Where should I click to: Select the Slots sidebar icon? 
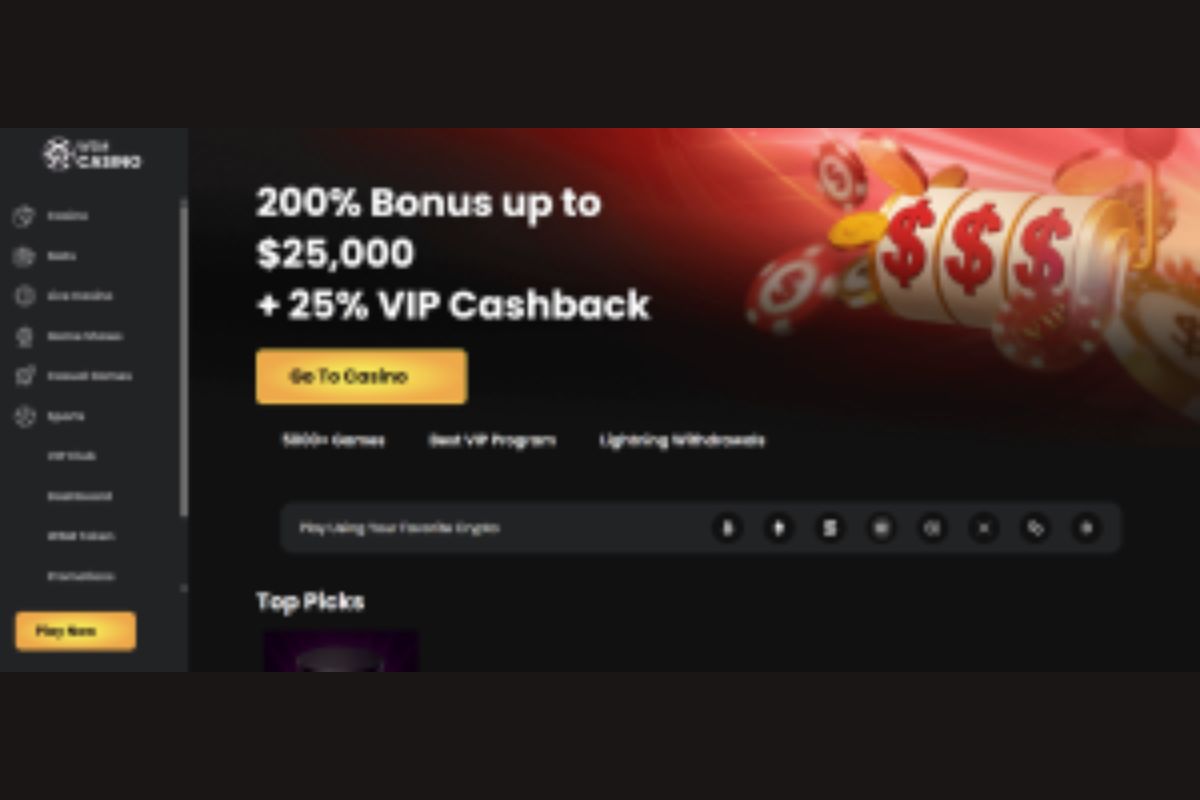(x=24, y=256)
